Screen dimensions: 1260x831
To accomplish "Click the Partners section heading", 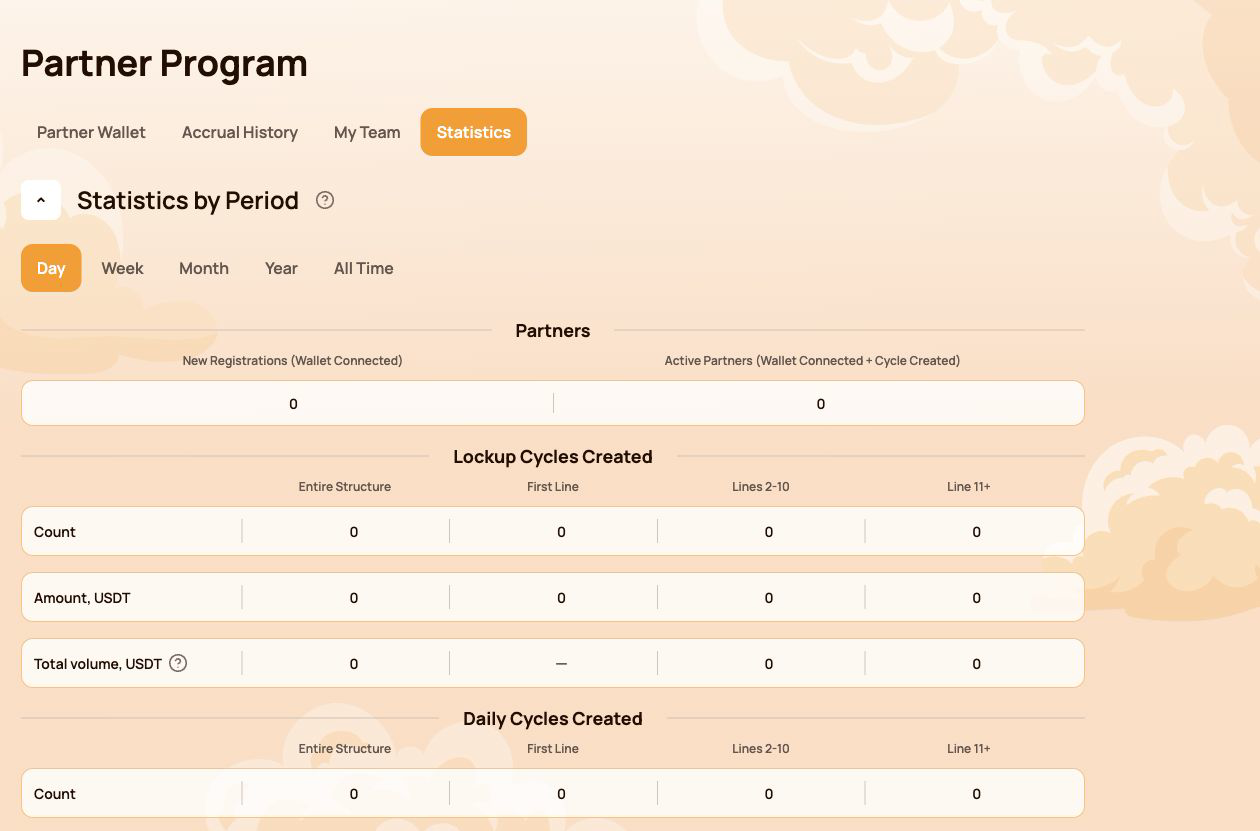I will [553, 331].
